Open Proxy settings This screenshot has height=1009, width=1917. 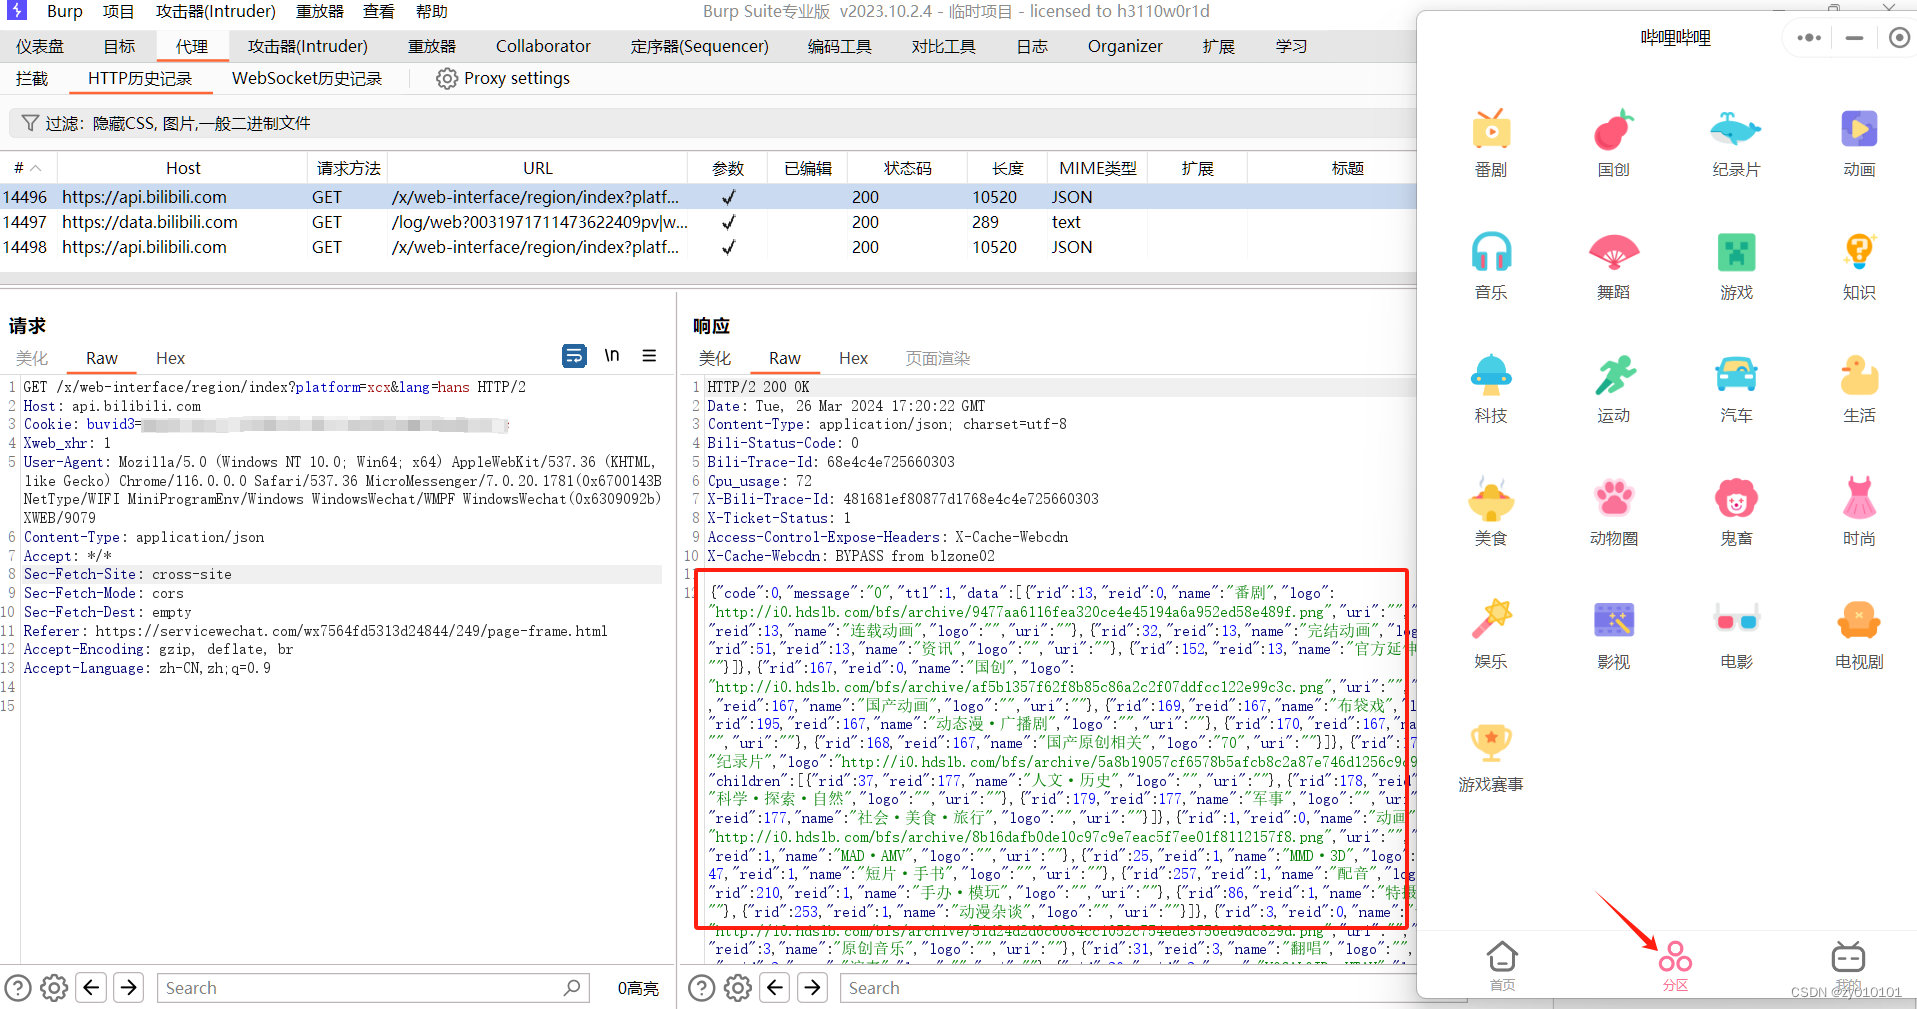pos(503,78)
